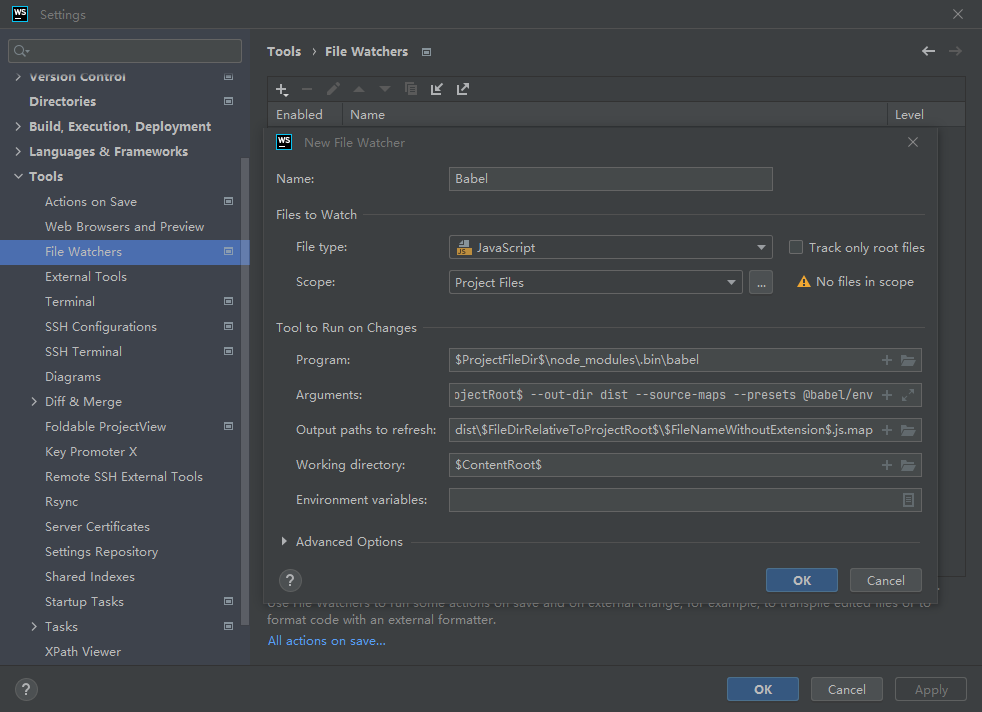Click the Move Down arrow toolbar icon

tap(385, 90)
